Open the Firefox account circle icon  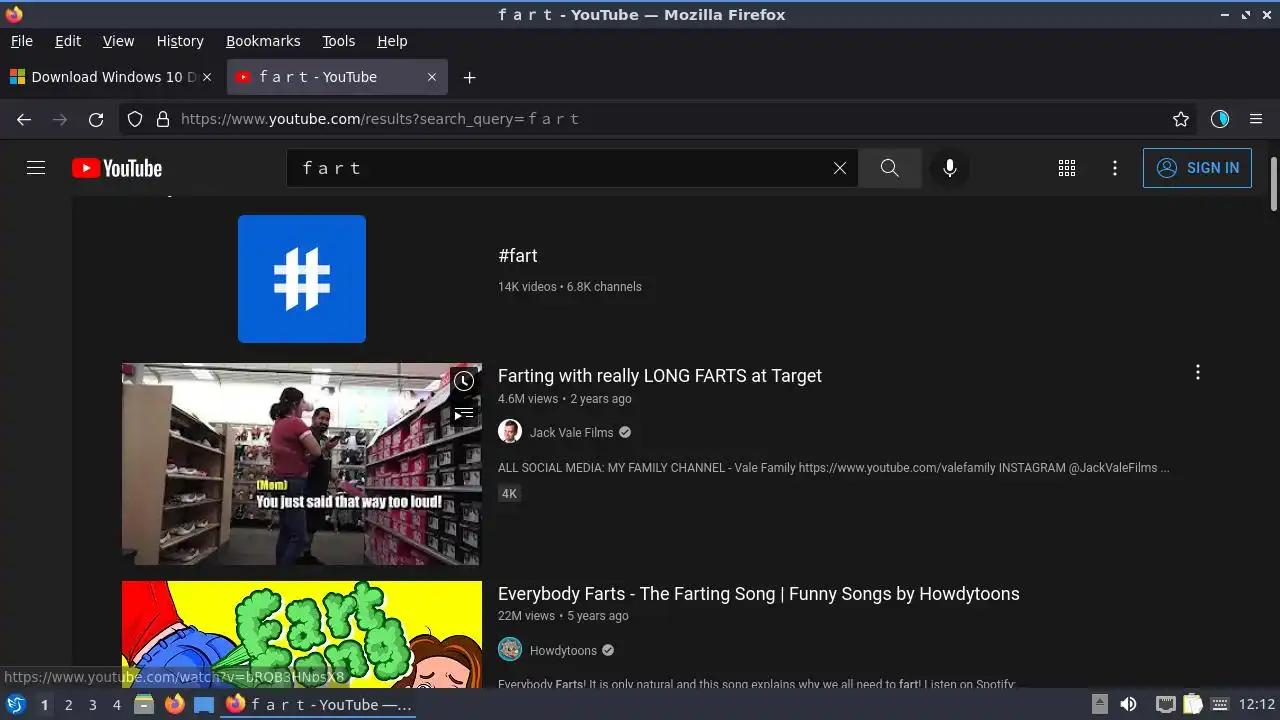tap(1220, 119)
